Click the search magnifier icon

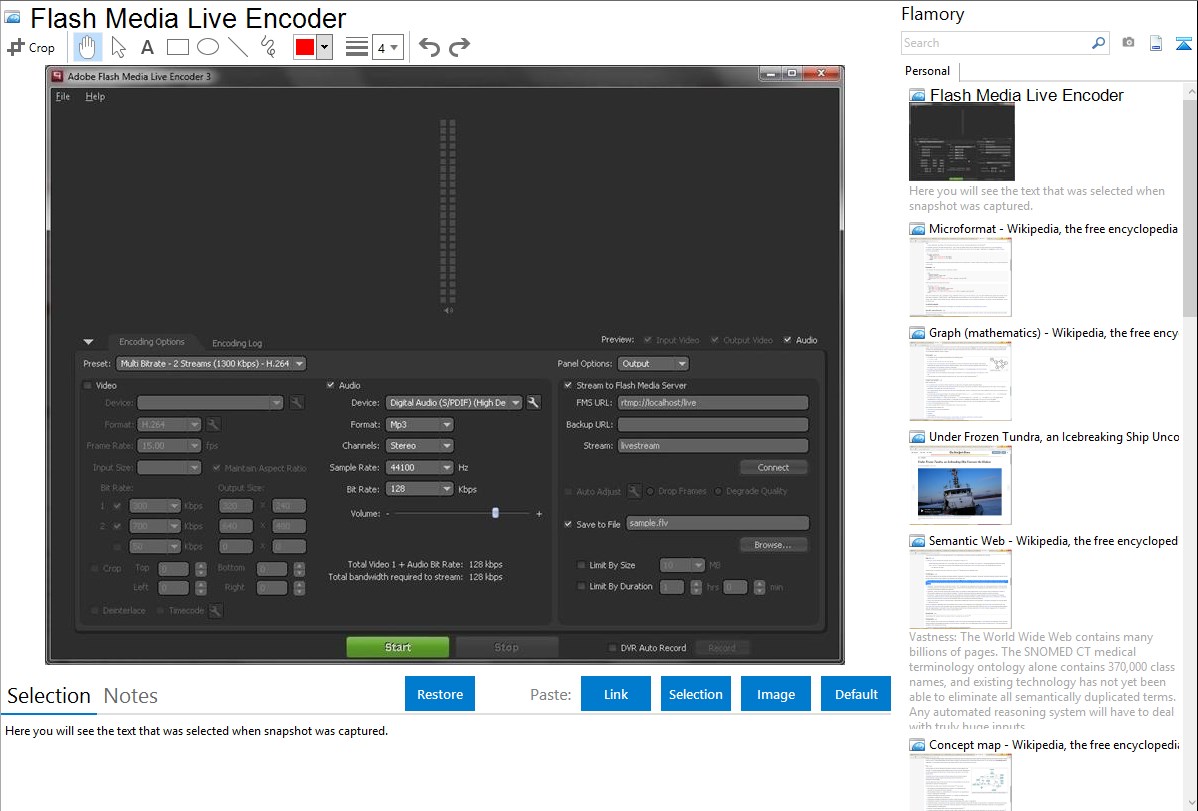pos(1098,43)
